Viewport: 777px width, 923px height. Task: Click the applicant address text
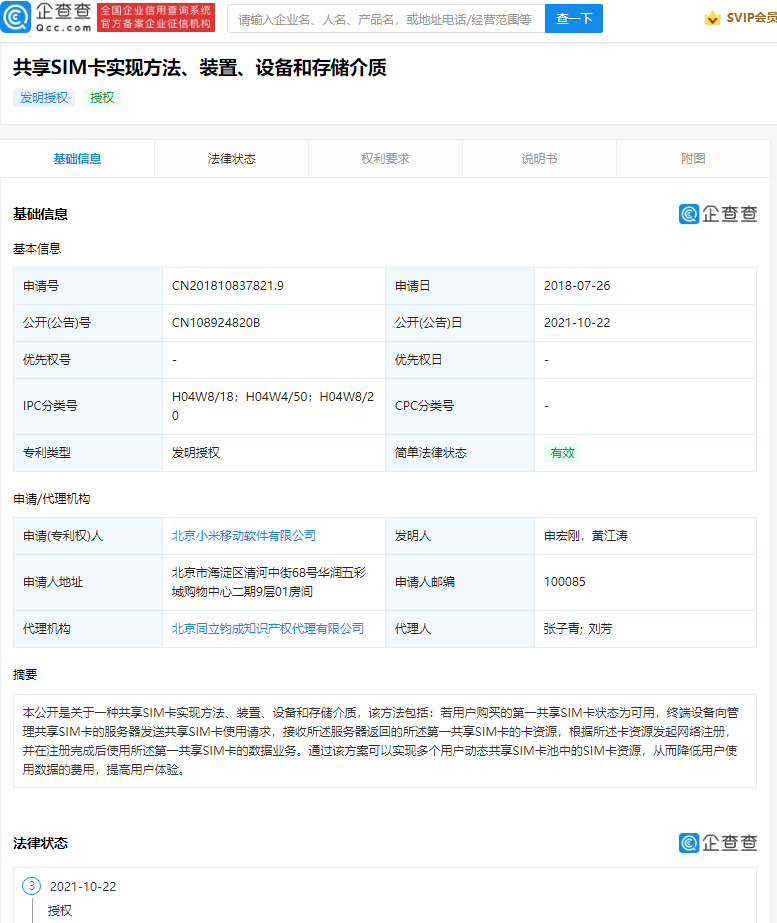(269, 582)
